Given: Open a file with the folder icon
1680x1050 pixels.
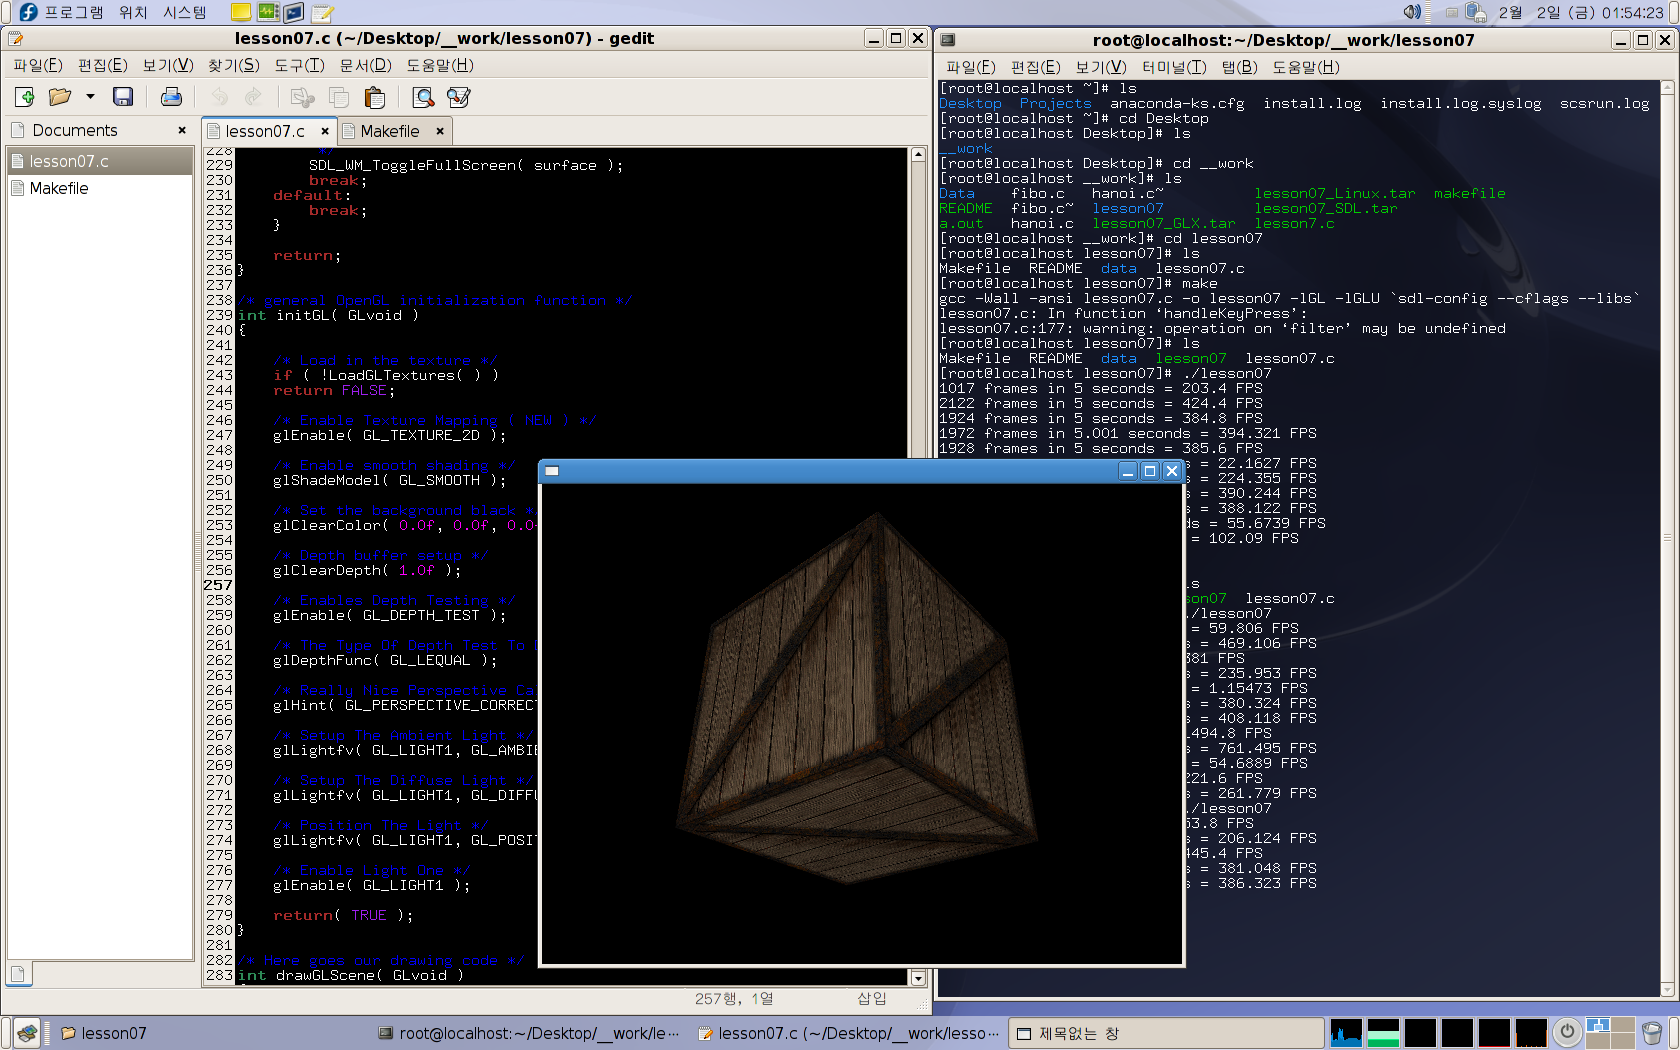Looking at the screenshot, I should point(60,97).
